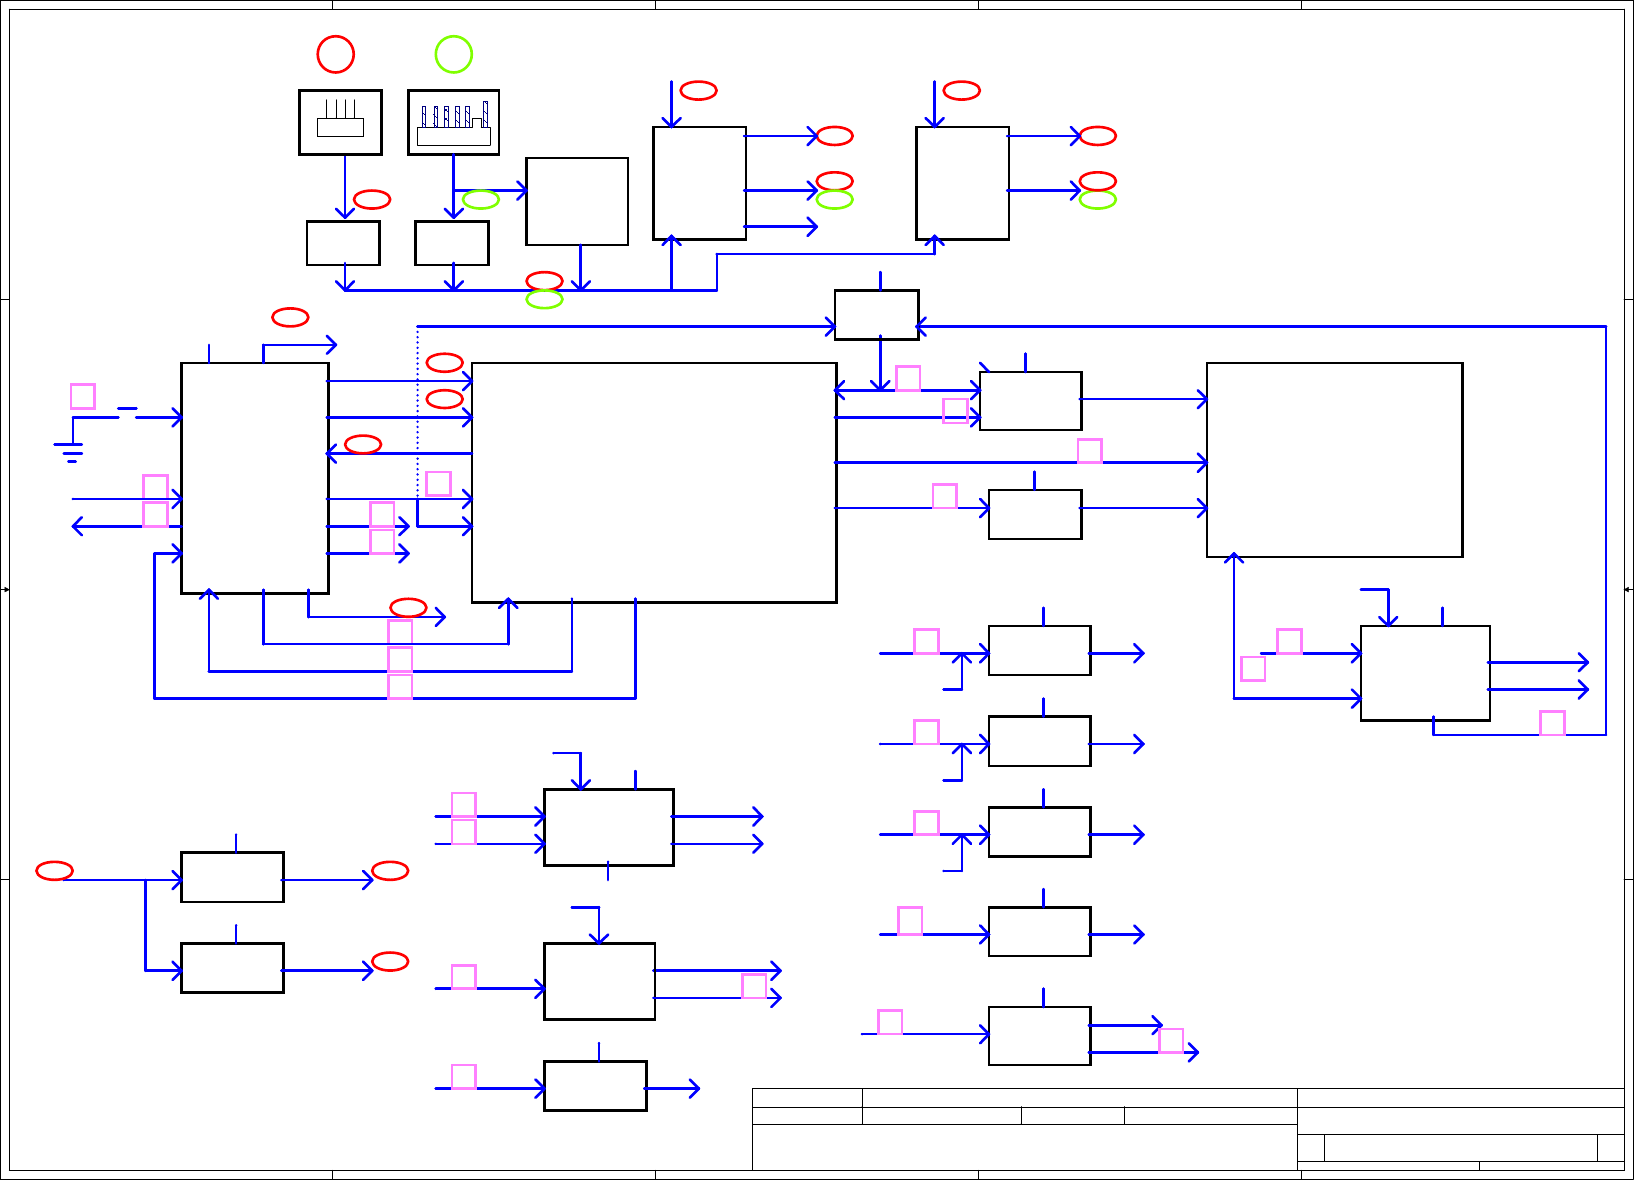Click the large green circle marker
Screen dimensions: 1634x1180
[454, 54]
